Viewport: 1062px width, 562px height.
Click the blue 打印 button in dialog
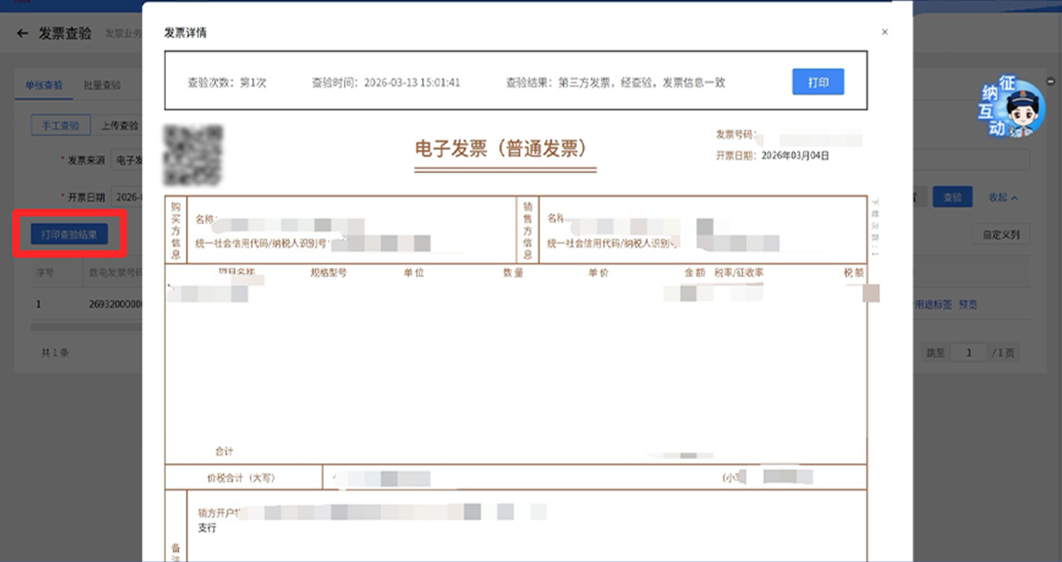pyautogui.click(x=817, y=82)
